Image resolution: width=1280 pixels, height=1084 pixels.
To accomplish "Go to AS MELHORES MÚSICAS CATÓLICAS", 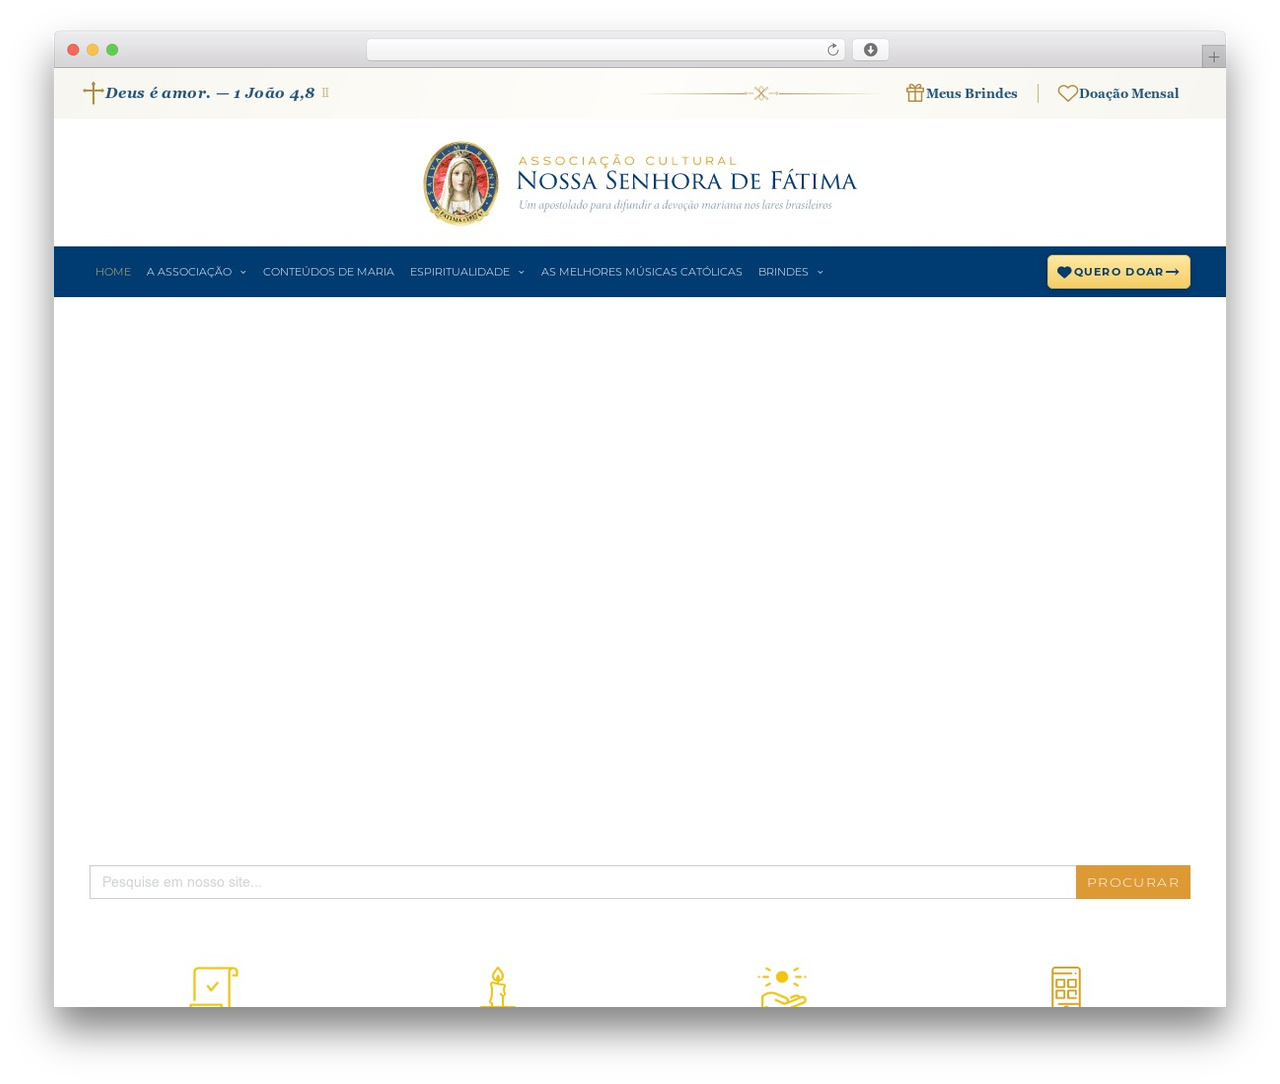I will 641,272.
